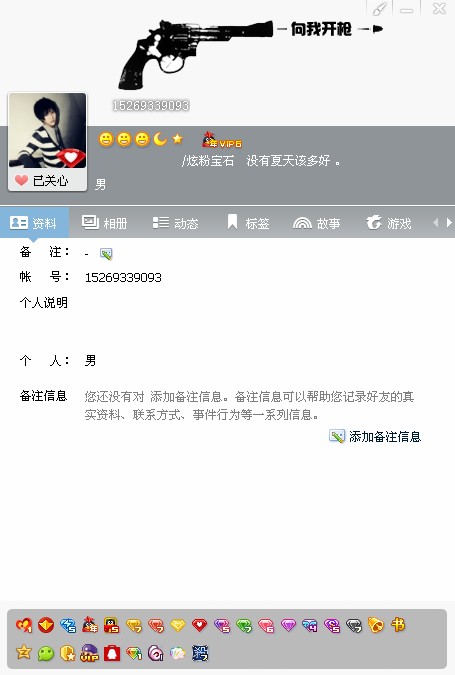Open the 故事 tab
The image size is (455, 675).
pos(317,223)
